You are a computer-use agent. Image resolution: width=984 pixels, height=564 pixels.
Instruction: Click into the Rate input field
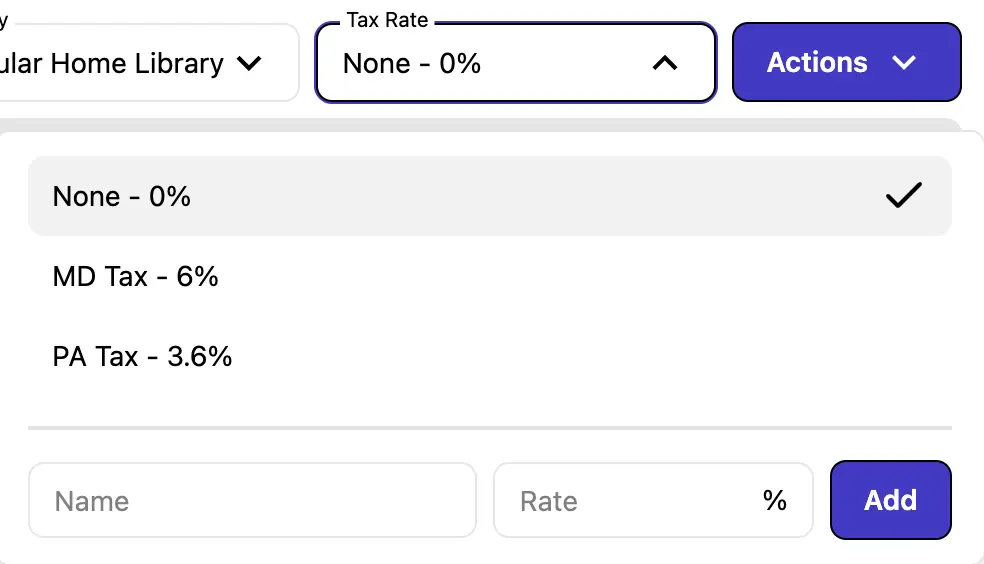(630, 500)
